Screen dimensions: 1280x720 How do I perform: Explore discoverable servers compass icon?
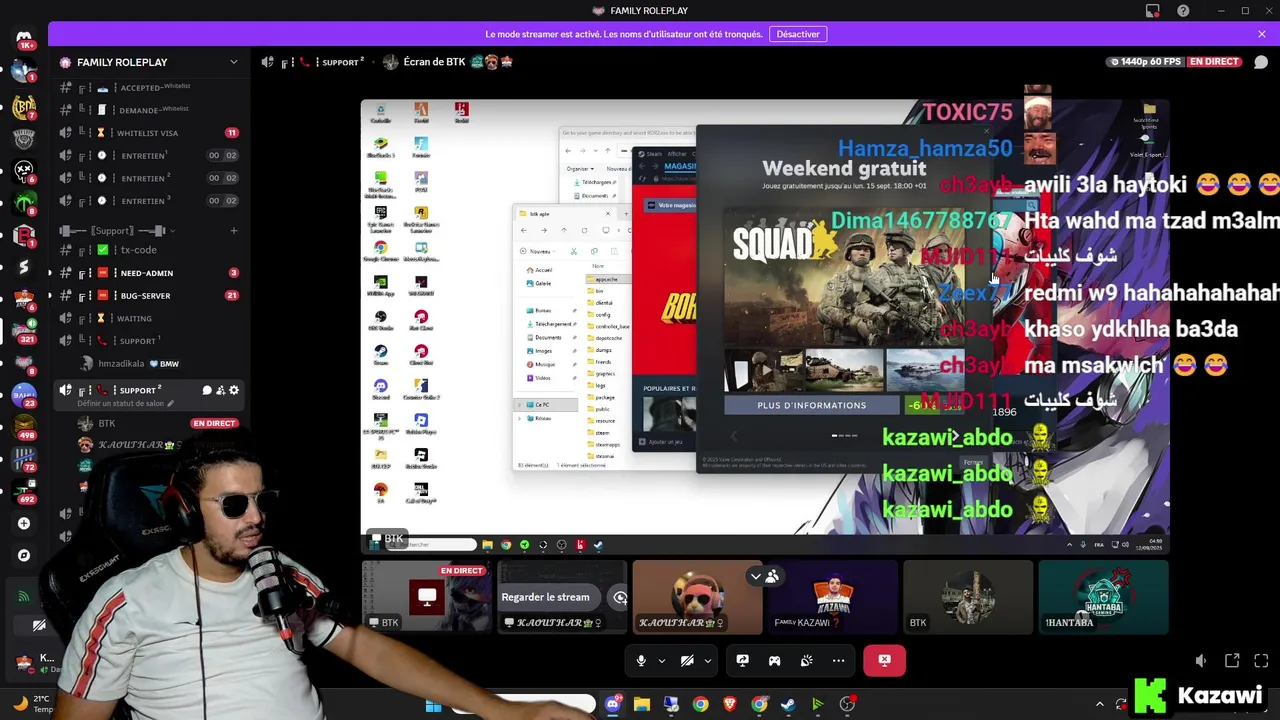[x=24, y=555]
